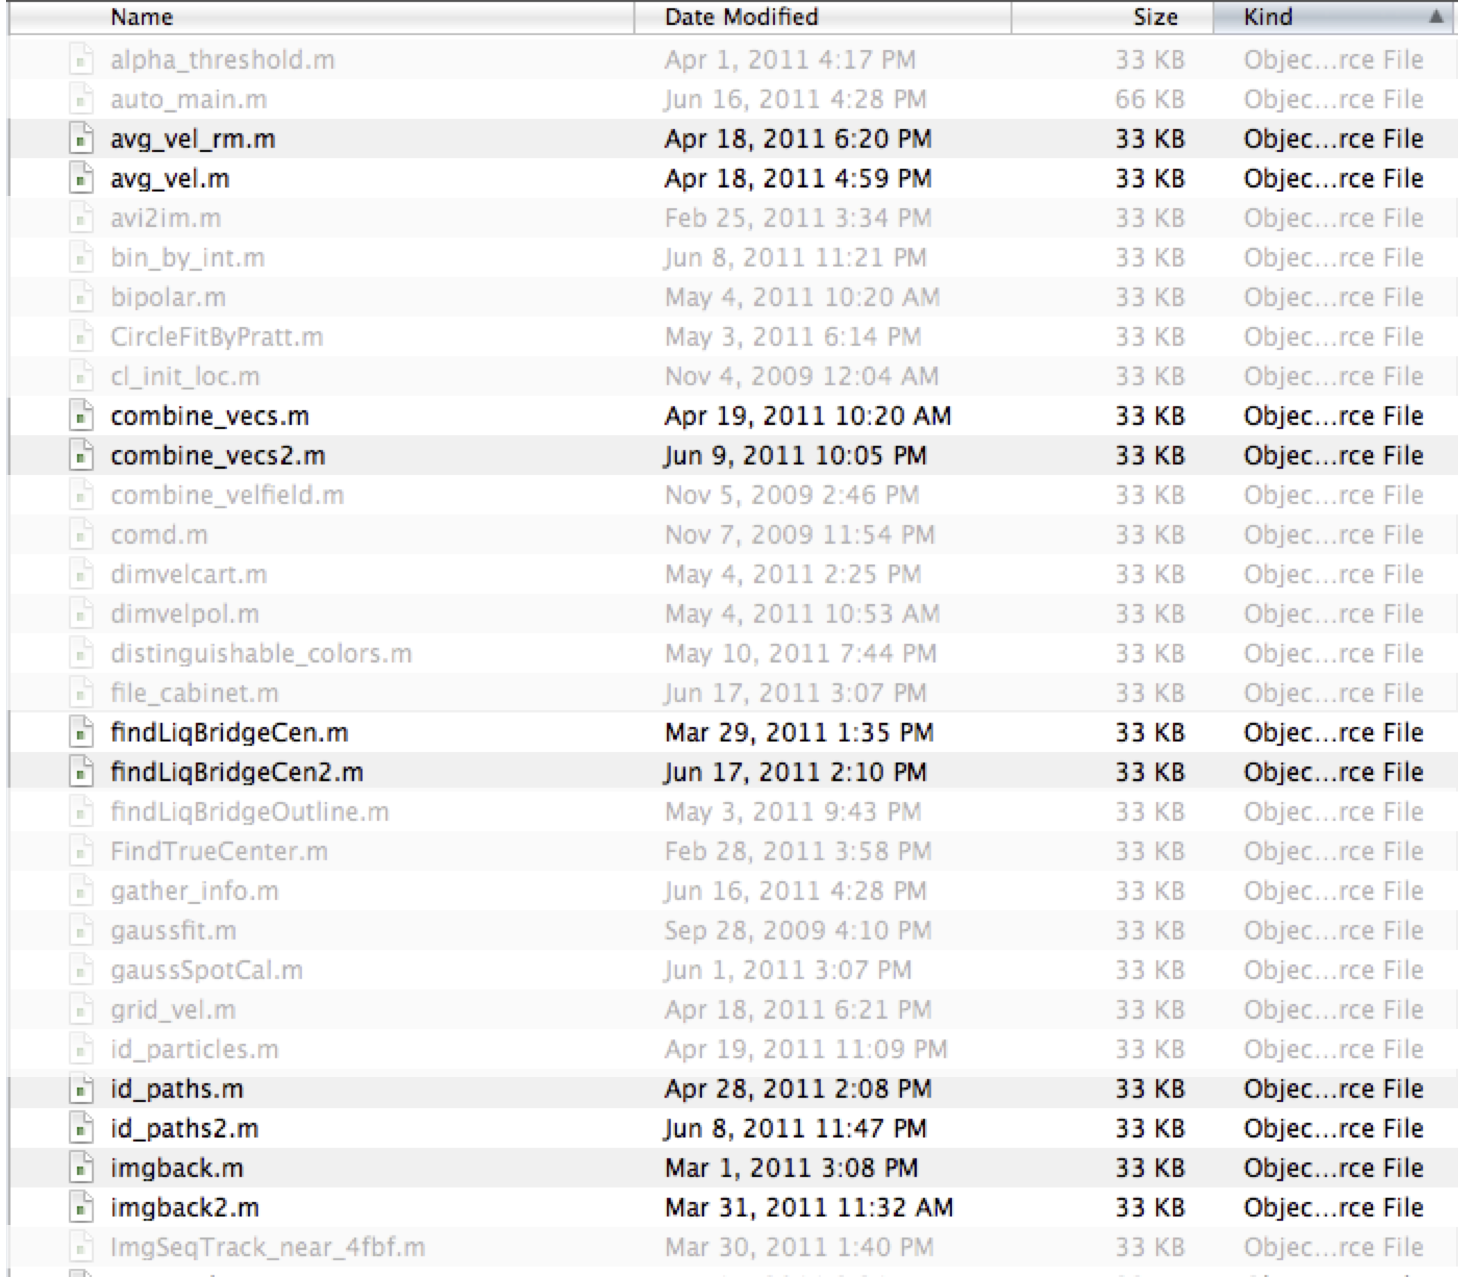Select file name findLiqBridgeCen2.m

tap(237, 772)
